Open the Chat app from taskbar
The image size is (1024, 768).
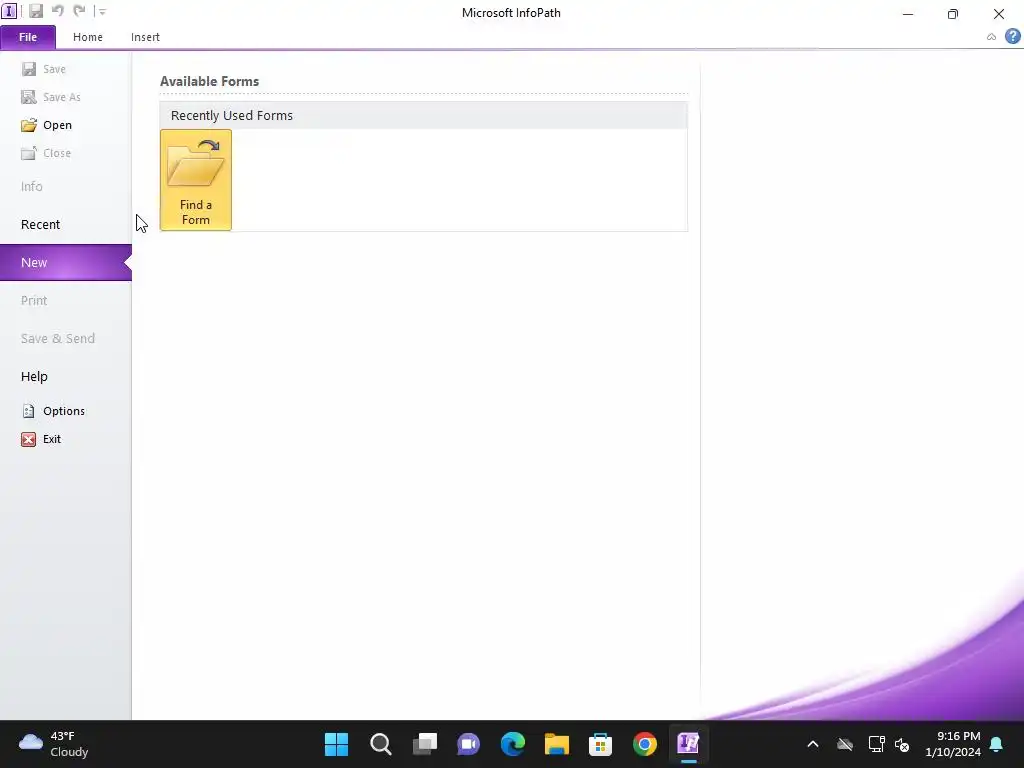click(x=468, y=744)
